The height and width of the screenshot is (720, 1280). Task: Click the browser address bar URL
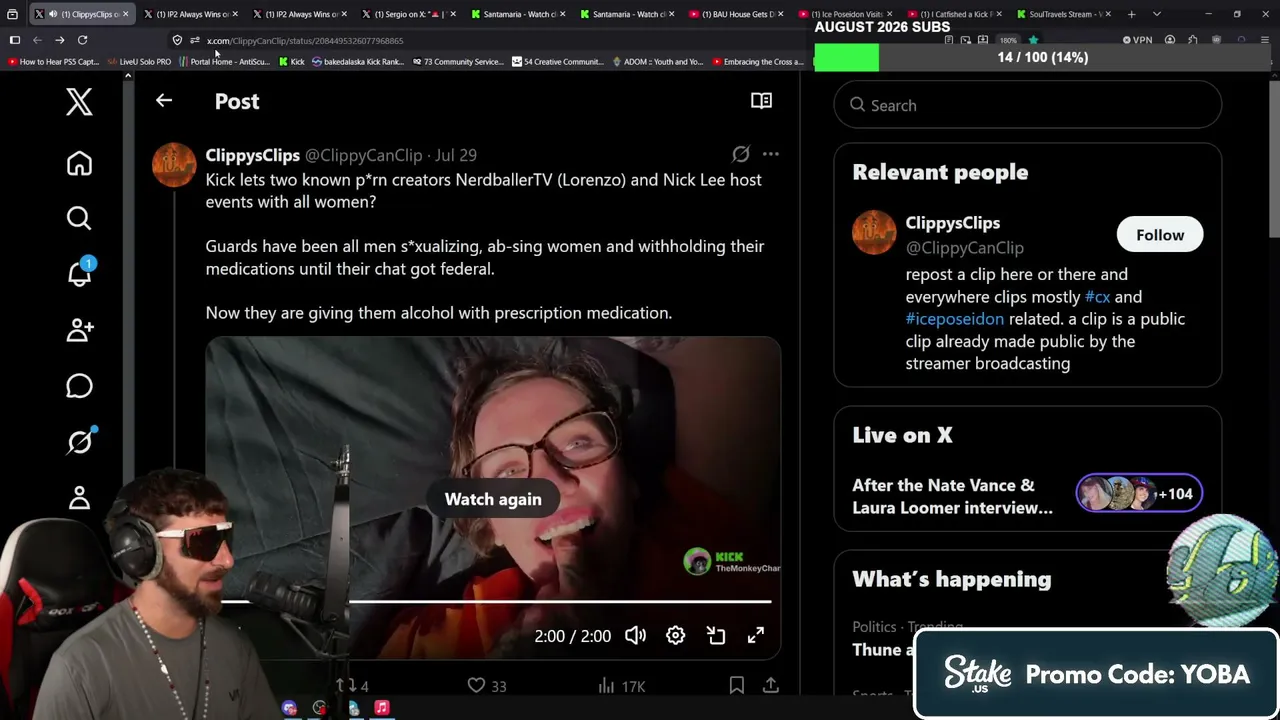click(305, 41)
